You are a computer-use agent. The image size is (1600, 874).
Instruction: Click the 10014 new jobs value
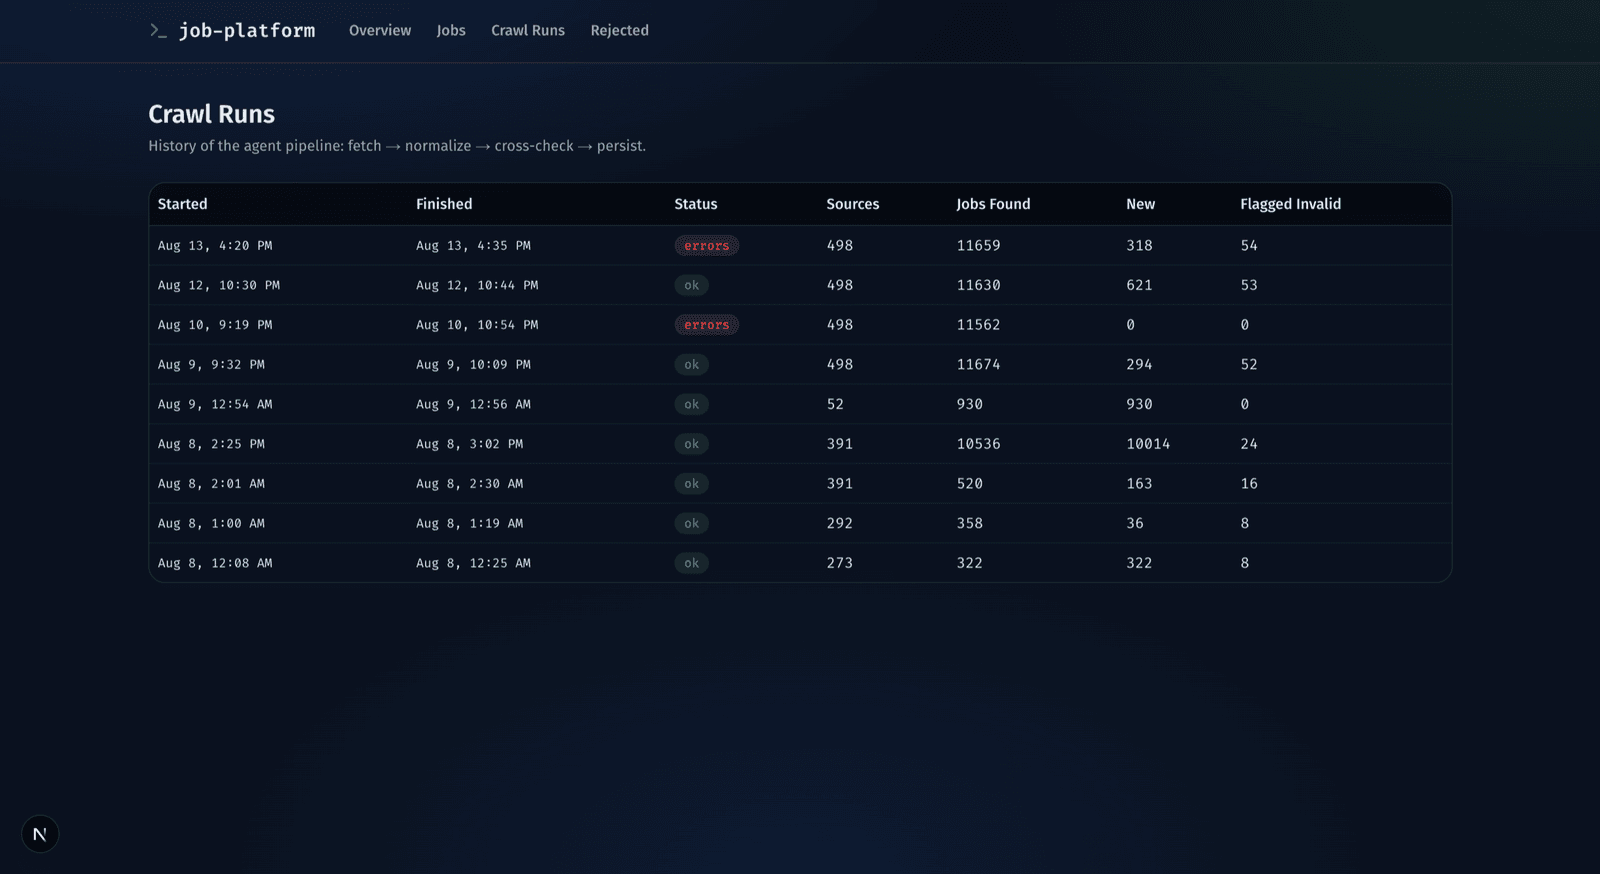point(1148,444)
